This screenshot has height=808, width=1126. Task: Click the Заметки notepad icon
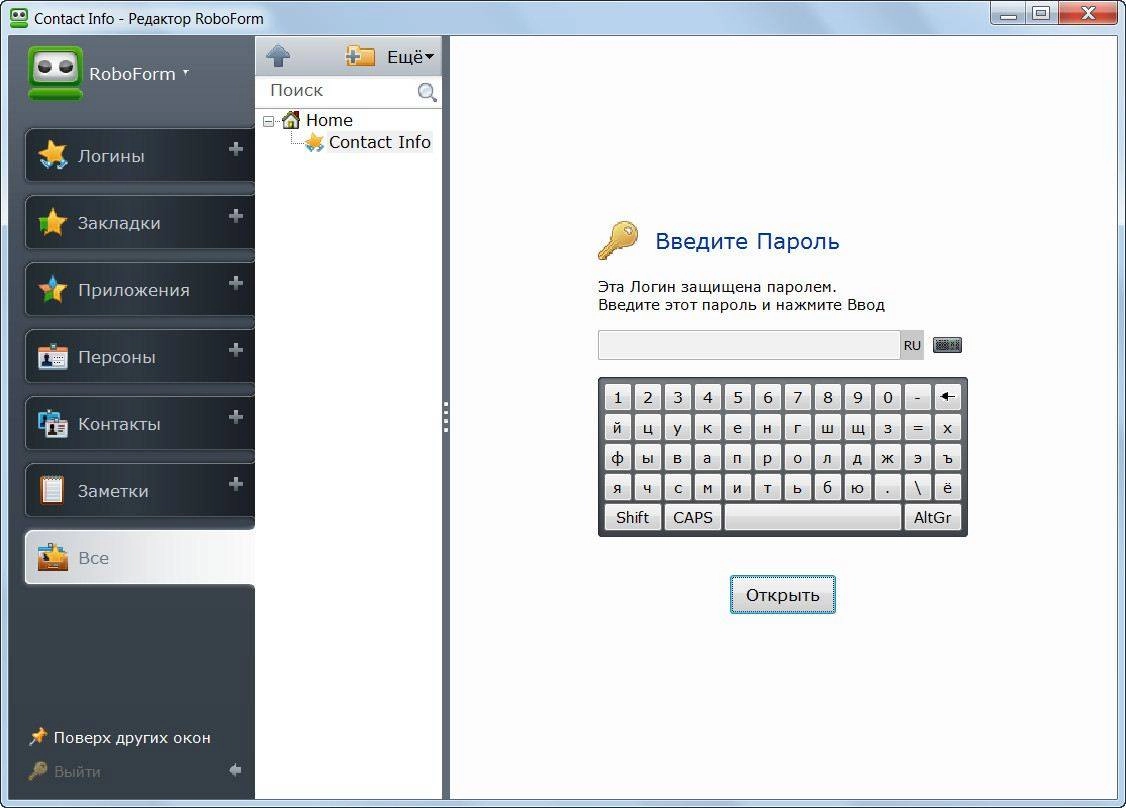52,490
